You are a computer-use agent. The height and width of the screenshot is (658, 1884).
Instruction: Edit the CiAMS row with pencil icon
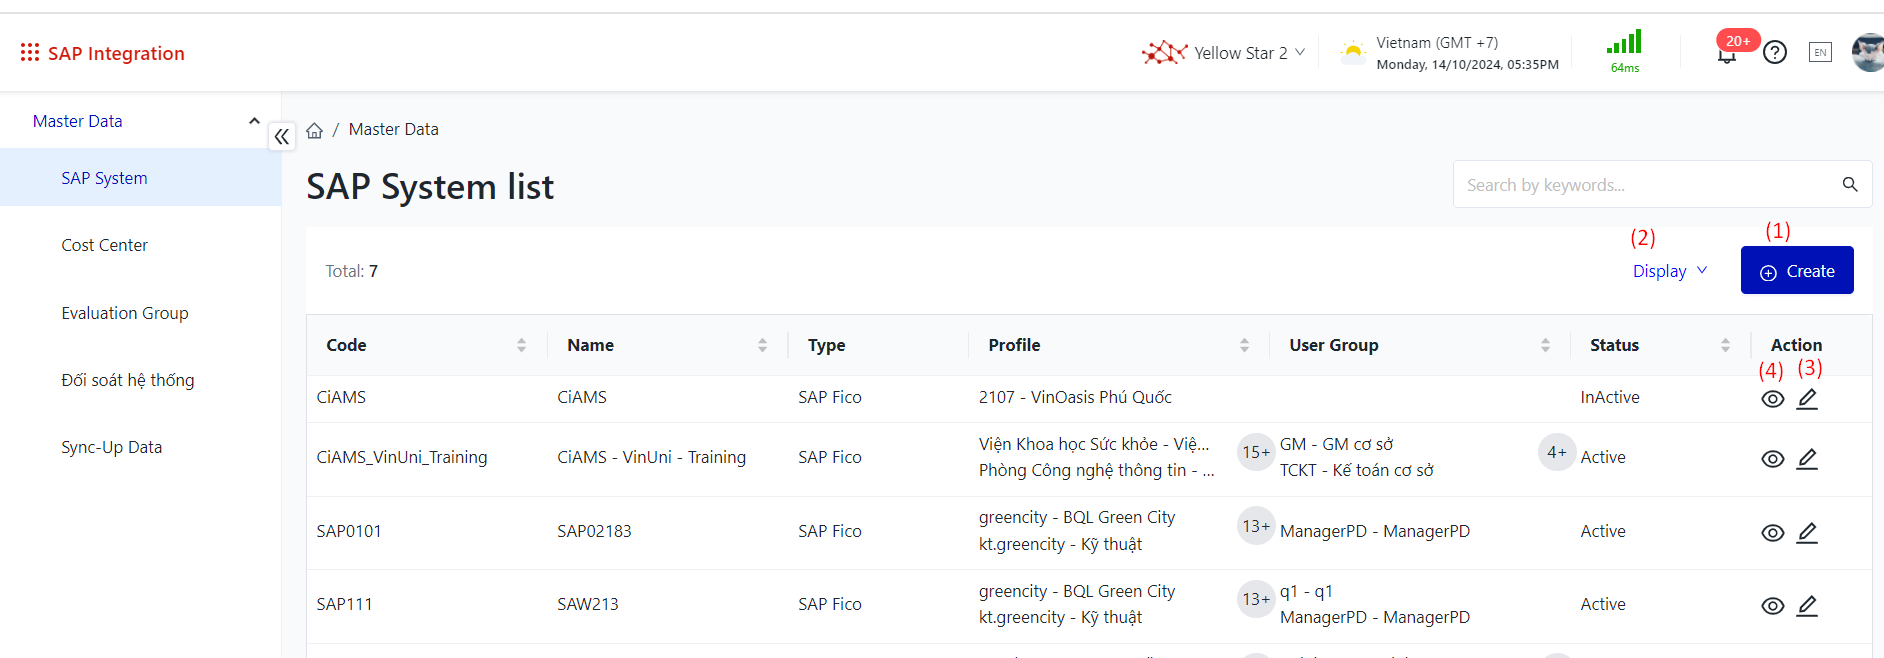[1806, 399]
